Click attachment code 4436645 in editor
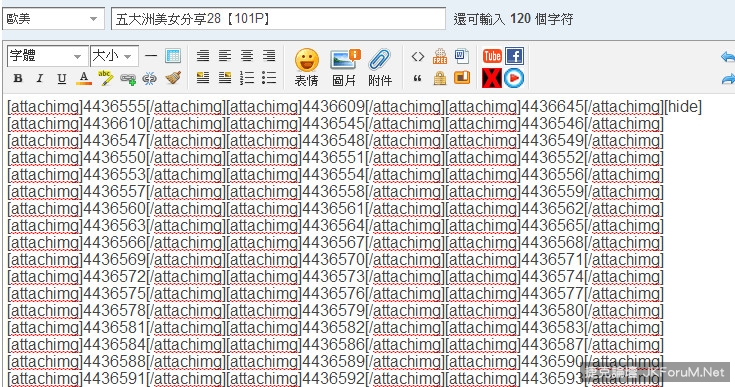The width and height of the screenshot is (735, 387). (552, 106)
